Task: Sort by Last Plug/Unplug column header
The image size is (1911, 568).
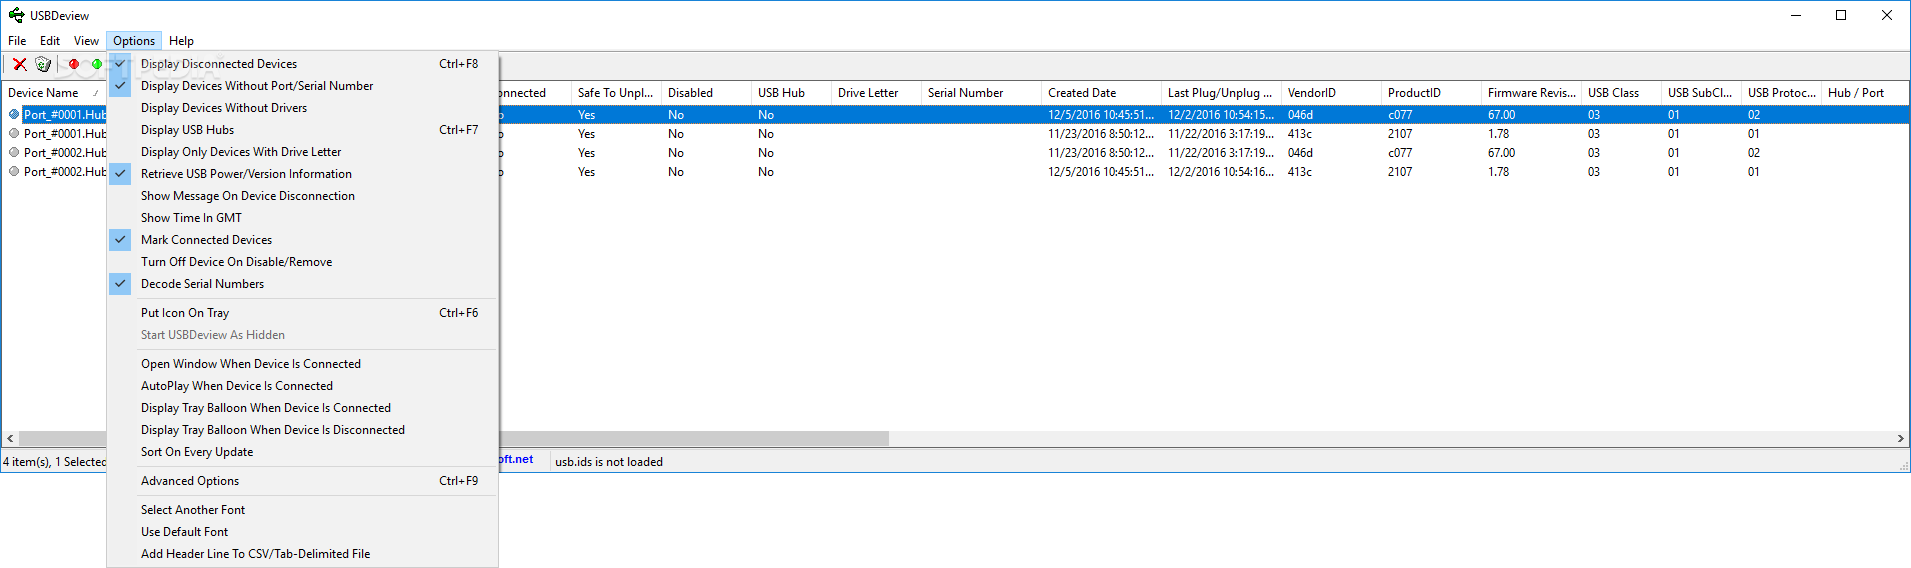Action: click(1221, 93)
